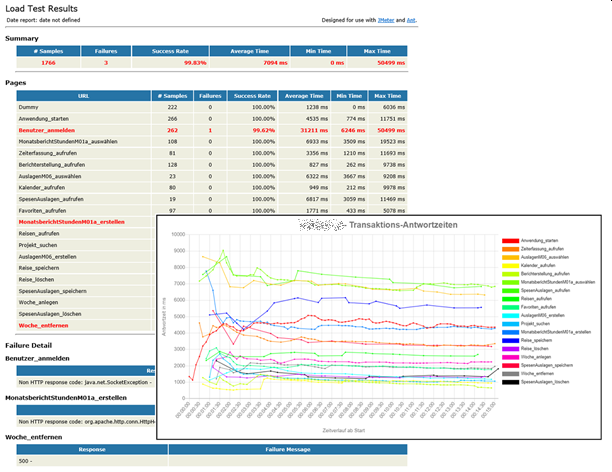Click the Response header under Woche_entfernen

click(x=92, y=449)
